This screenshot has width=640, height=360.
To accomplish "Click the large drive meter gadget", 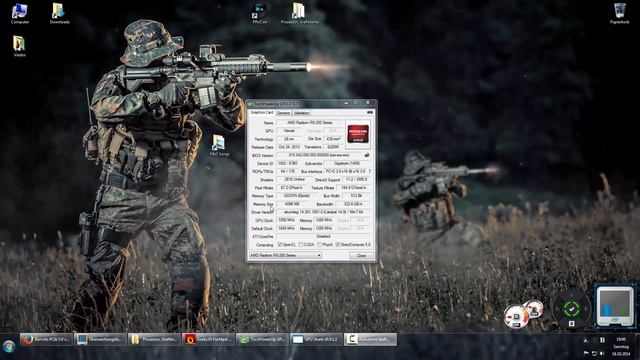I will click(516, 317).
